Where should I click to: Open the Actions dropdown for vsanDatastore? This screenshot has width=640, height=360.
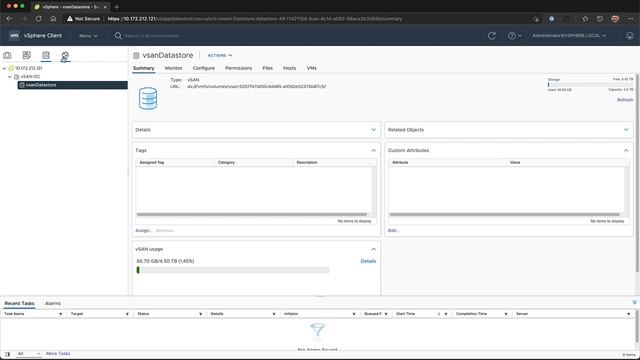[x=220, y=55]
